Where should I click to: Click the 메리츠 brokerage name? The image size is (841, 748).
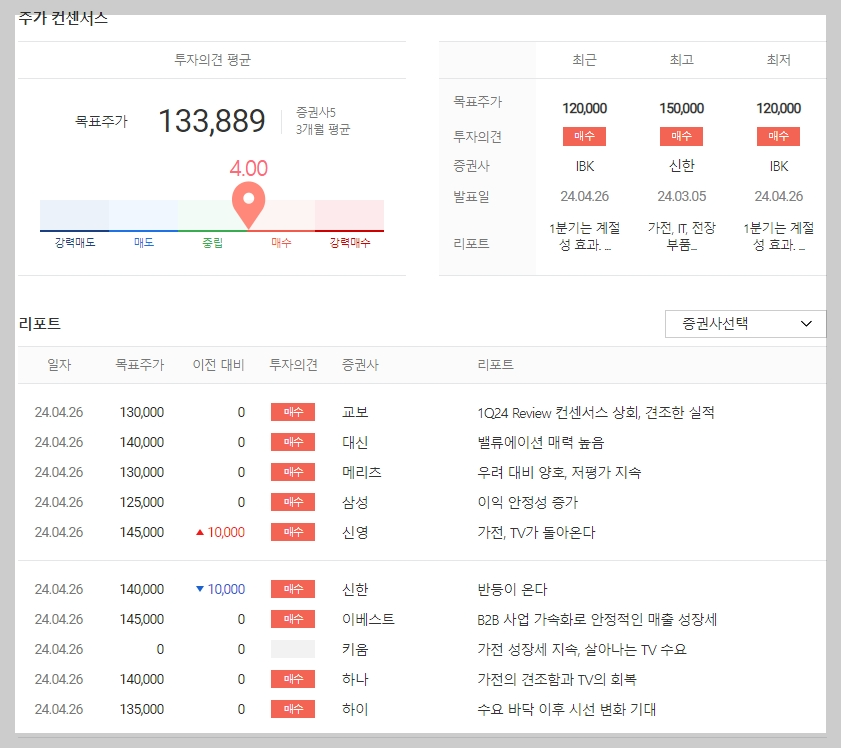click(x=362, y=472)
